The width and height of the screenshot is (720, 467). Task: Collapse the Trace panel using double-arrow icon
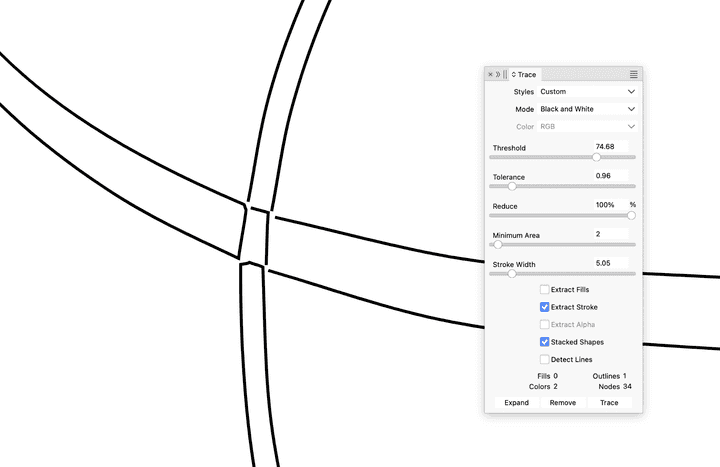pos(498,74)
